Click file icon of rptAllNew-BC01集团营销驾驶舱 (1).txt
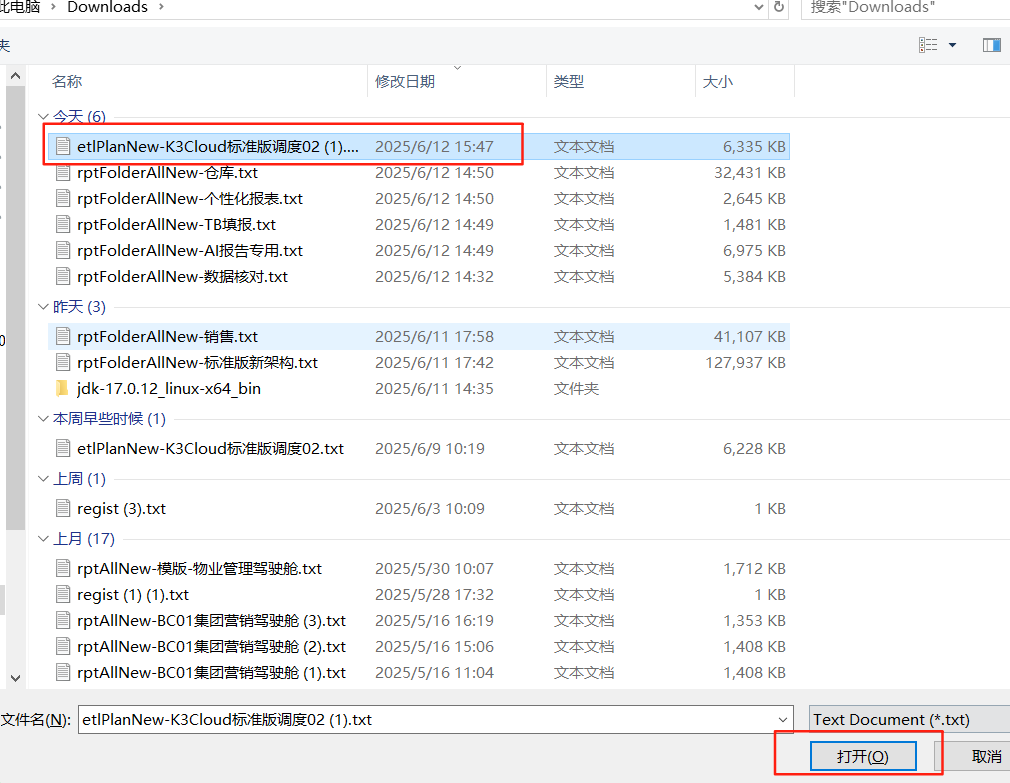The width and height of the screenshot is (1010, 783). pos(63,672)
